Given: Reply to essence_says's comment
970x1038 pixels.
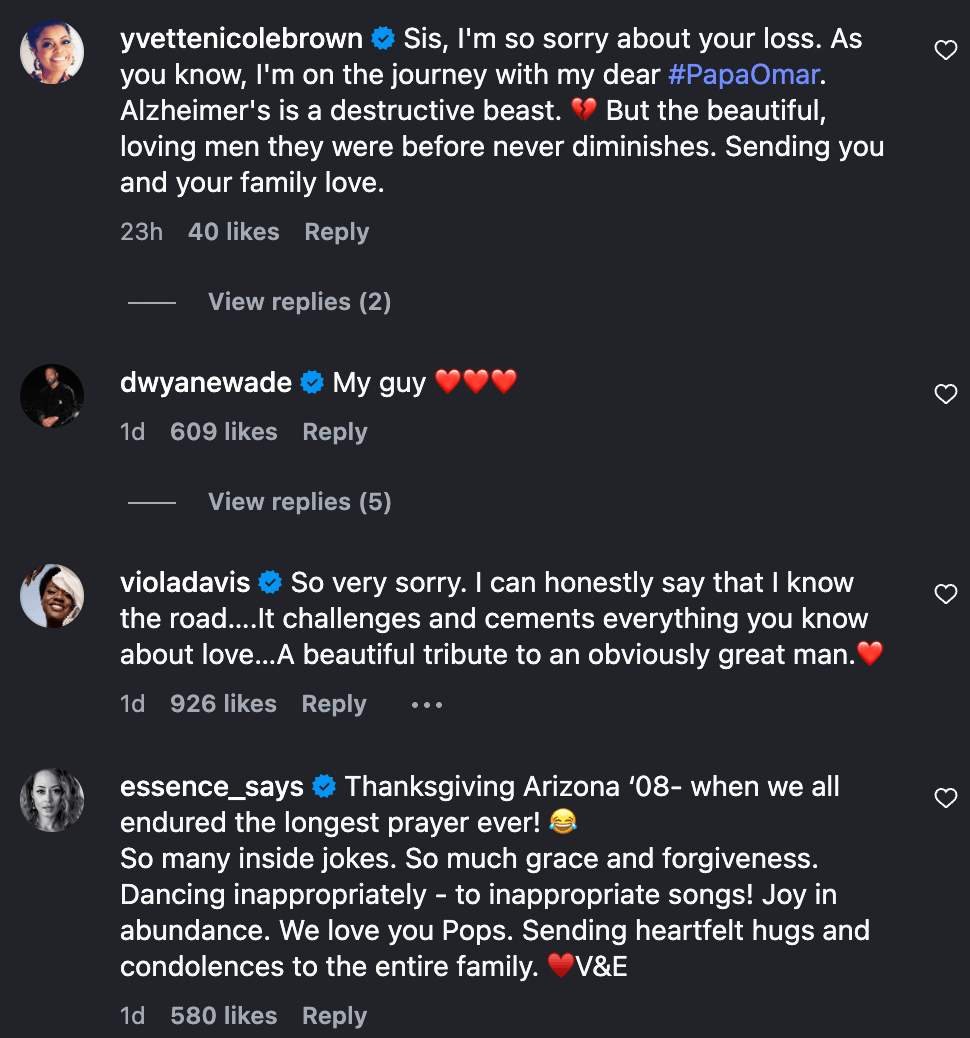Looking at the screenshot, I should click(334, 1016).
